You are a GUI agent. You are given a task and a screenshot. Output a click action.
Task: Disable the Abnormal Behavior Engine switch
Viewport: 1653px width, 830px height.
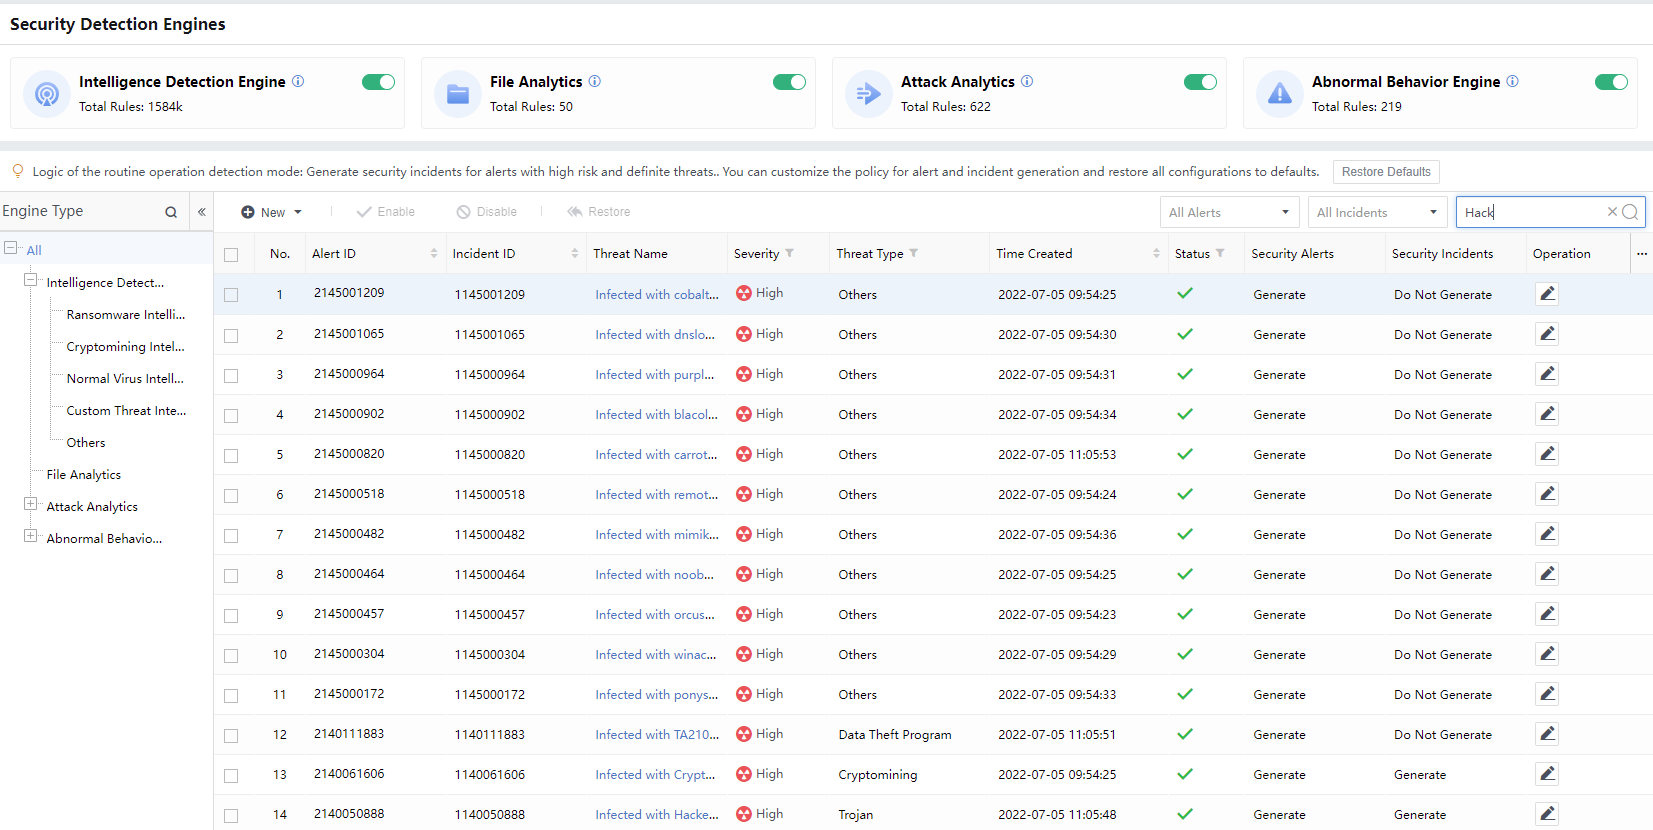click(x=1610, y=82)
